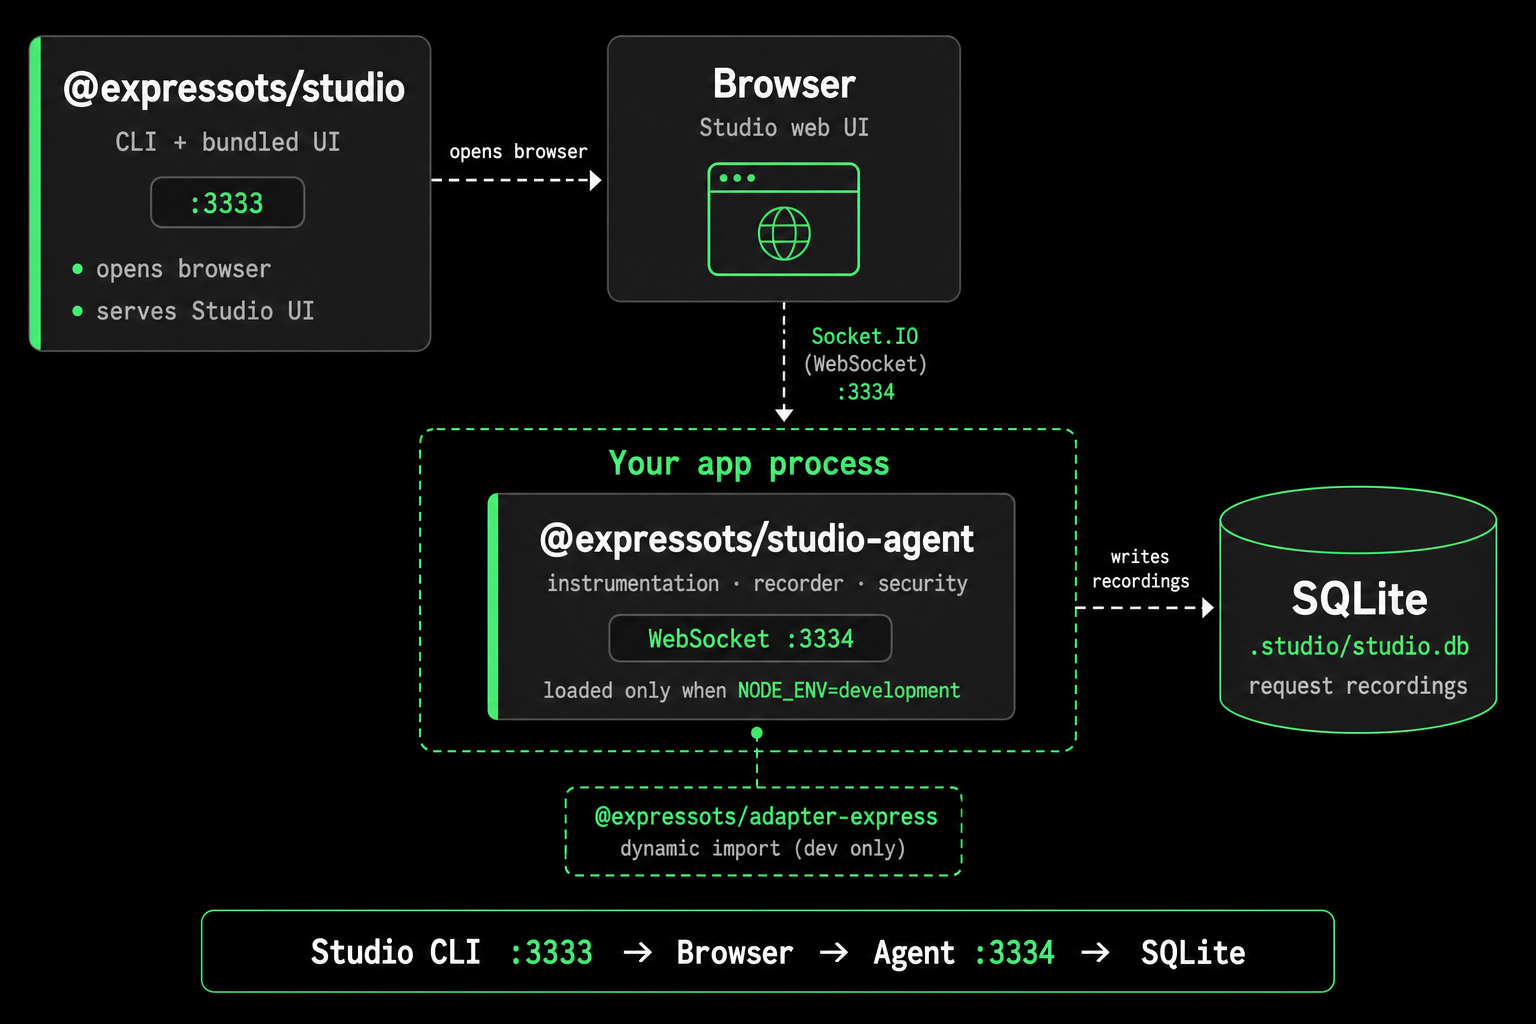Click ':3333' in the bottom flow bar
This screenshot has height=1024, width=1536.
551,952
